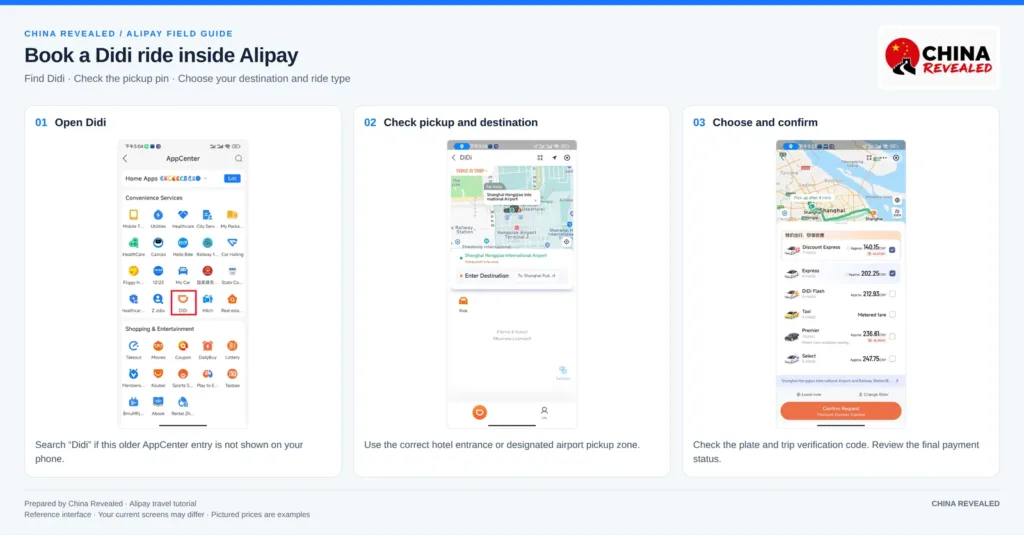Click the Leave note link
The width and height of the screenshot is (1024, 535).
[x=809, y=395]
